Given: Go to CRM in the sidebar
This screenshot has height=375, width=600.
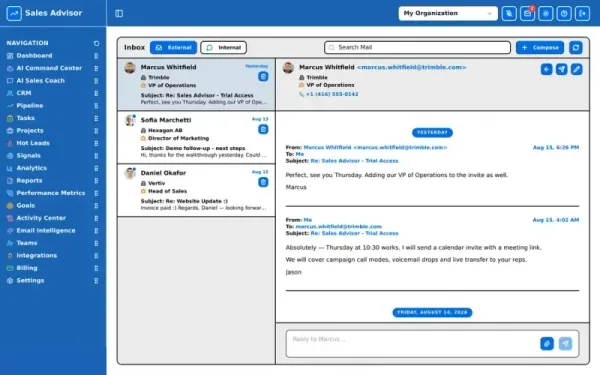Looking at the screenshot, I should click(x=23, y=93).
